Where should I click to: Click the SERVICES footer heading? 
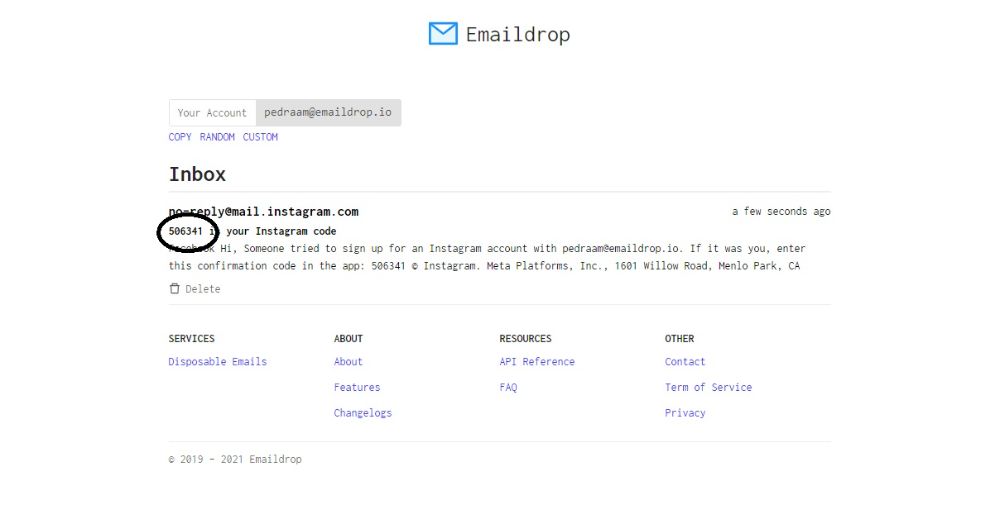point(191,338)
